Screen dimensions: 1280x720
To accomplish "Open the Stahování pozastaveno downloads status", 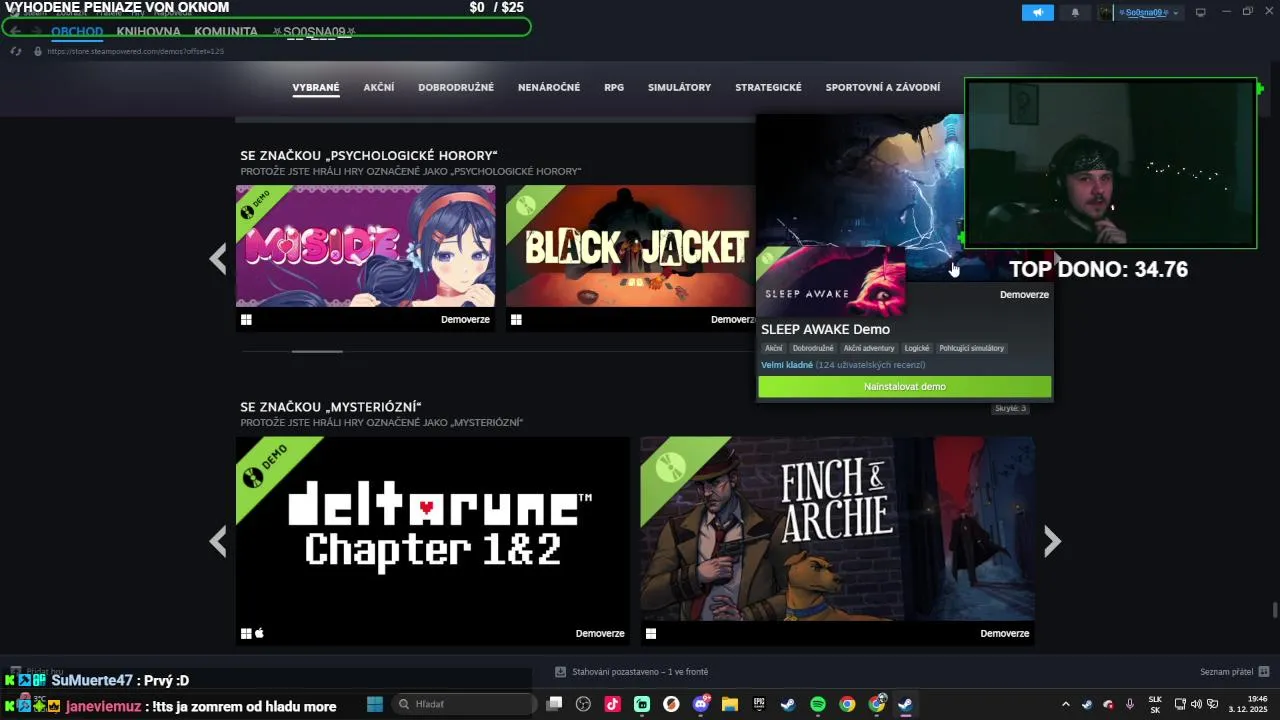I will pos(632,672).
